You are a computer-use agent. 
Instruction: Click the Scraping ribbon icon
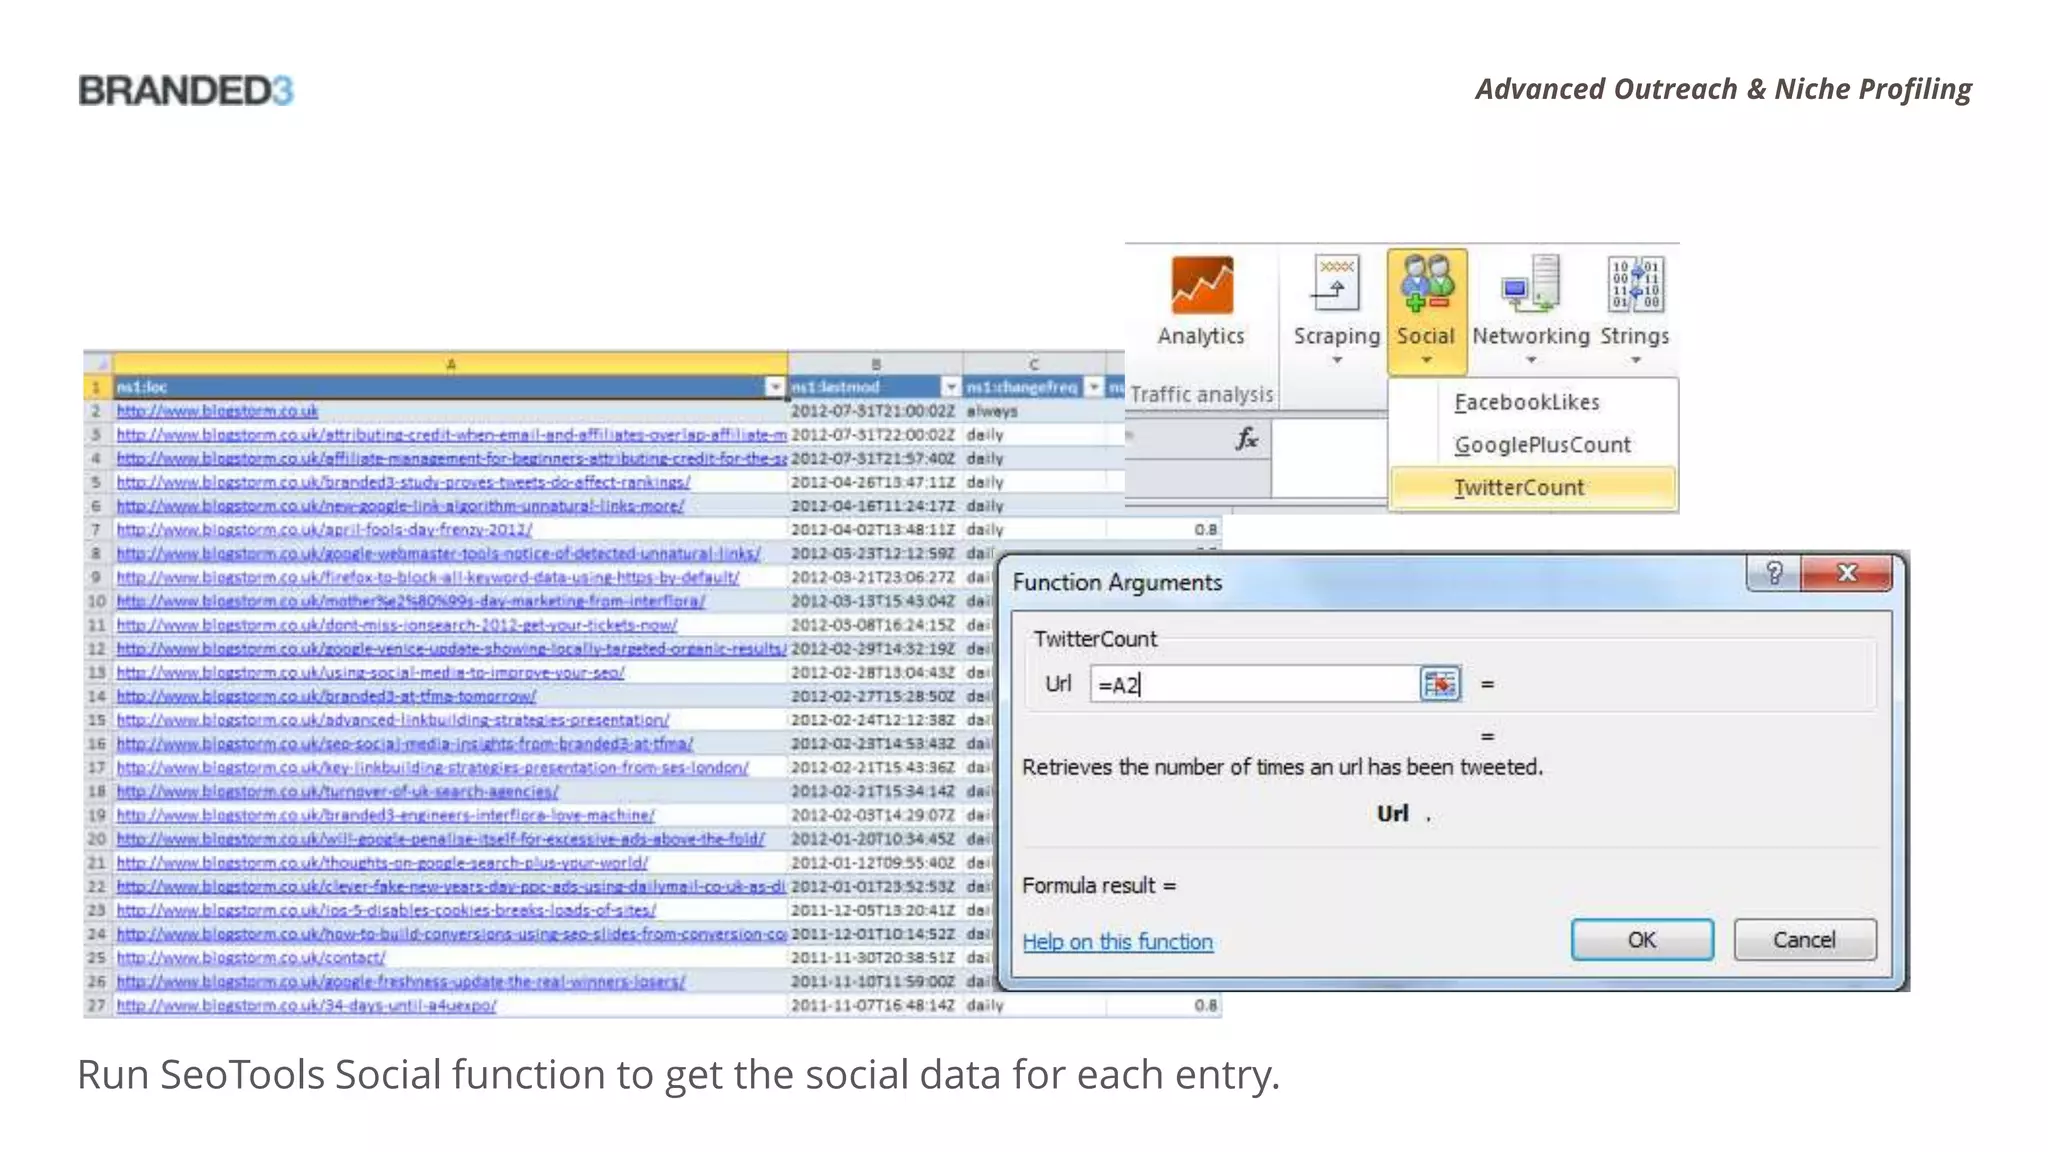tap(1336, 284)
